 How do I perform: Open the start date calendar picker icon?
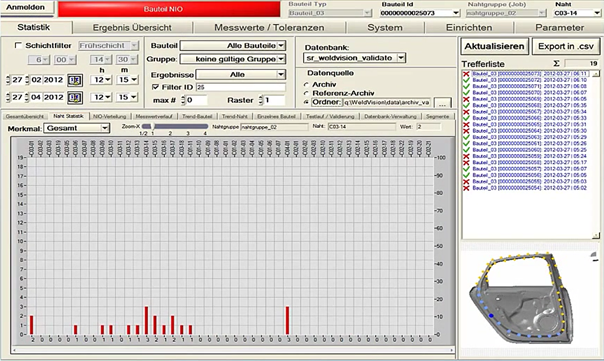click(x=75, y=80)
